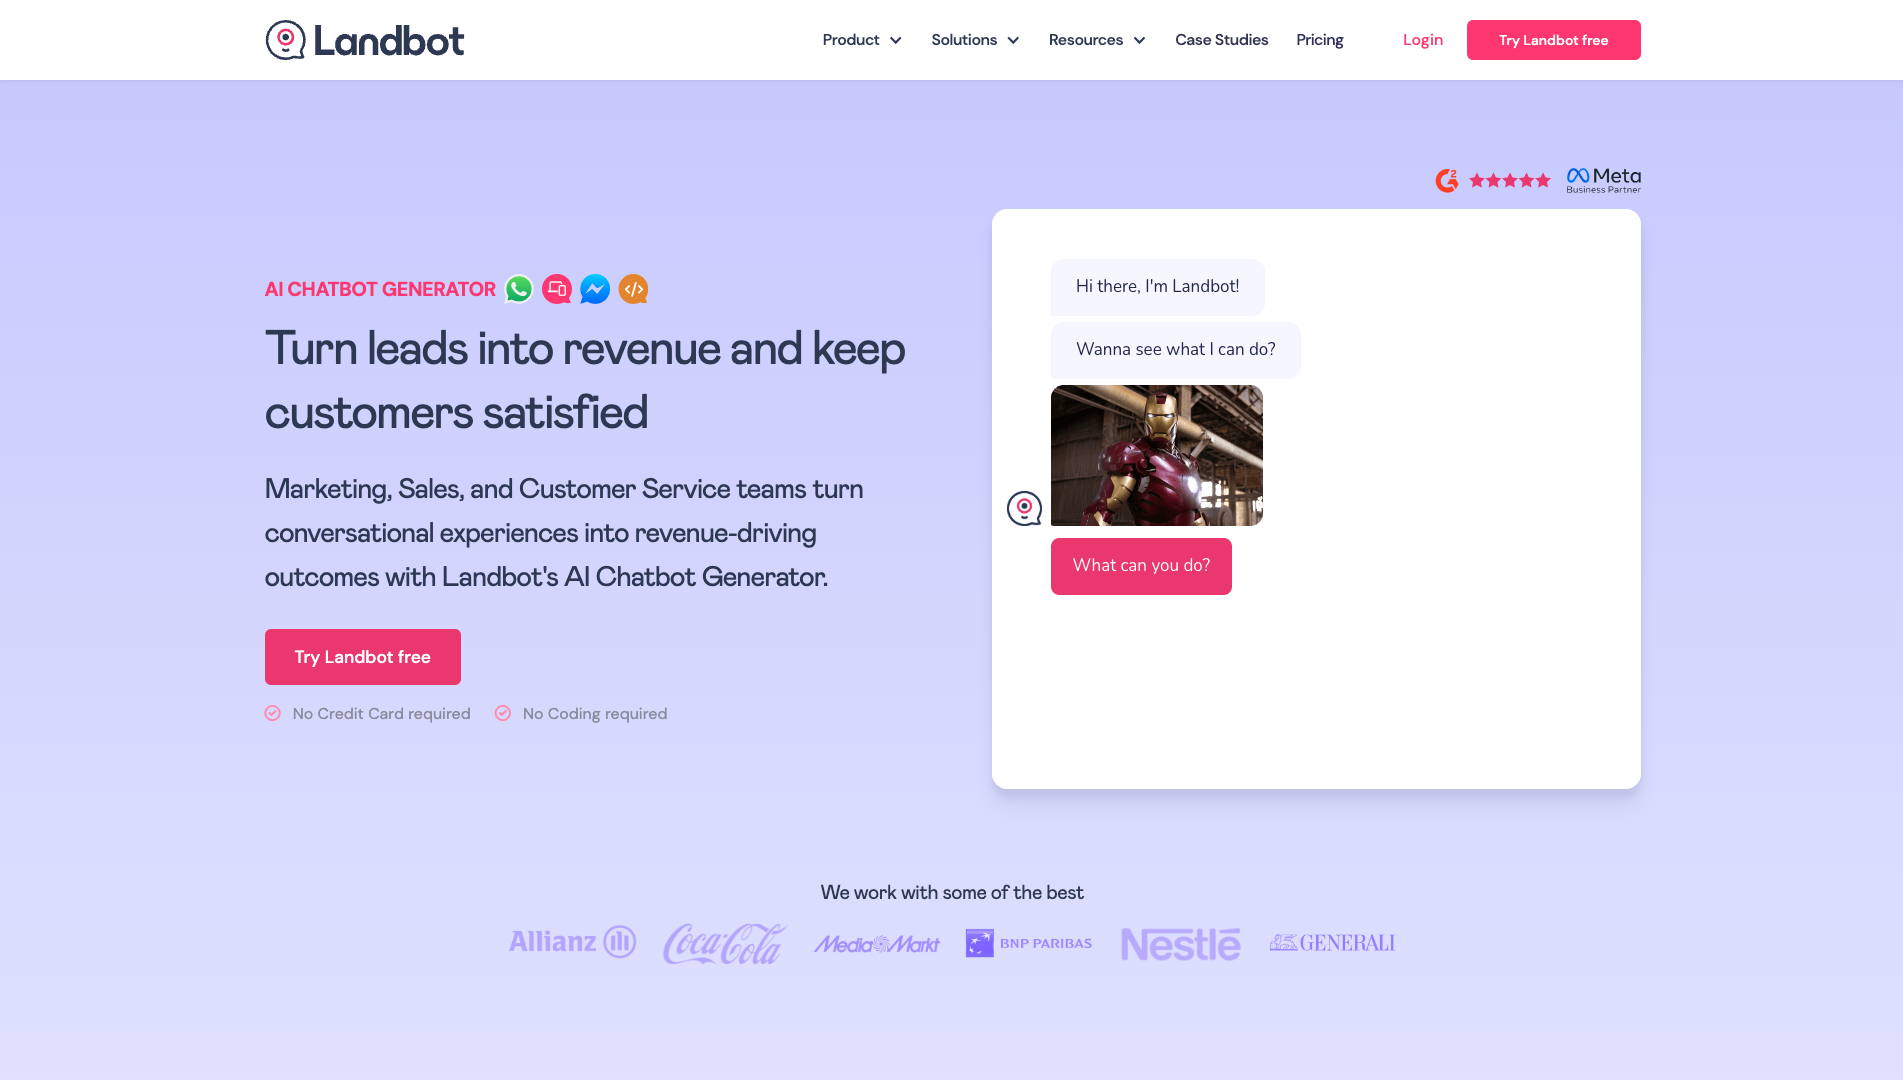The height and width of the screenshot is (1080, 1903).
Task: Open the Solutions dropdown
Action: 974,40
